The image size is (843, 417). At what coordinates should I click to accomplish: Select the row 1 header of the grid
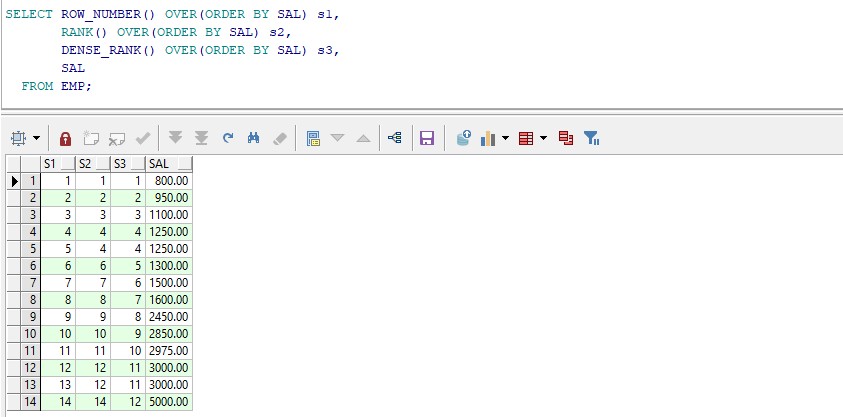(31, 181)
